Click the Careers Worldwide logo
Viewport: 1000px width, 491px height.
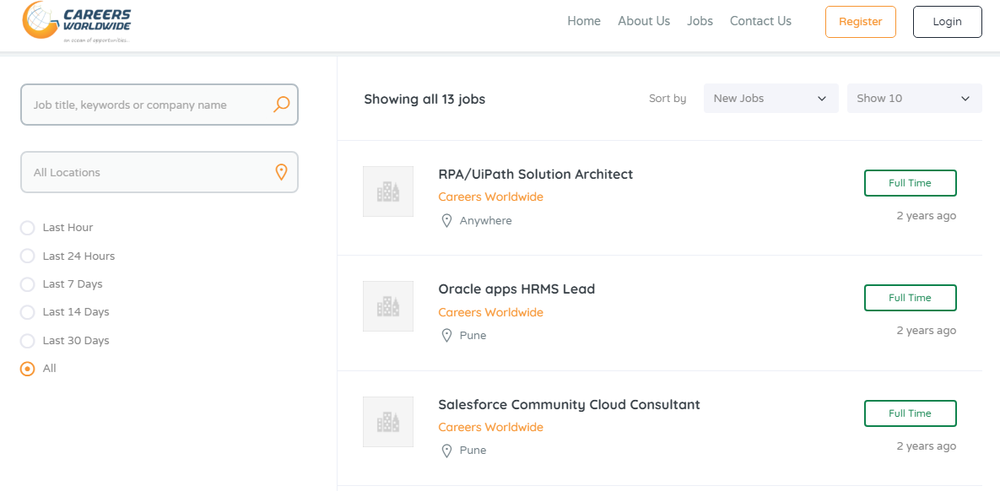77,21
